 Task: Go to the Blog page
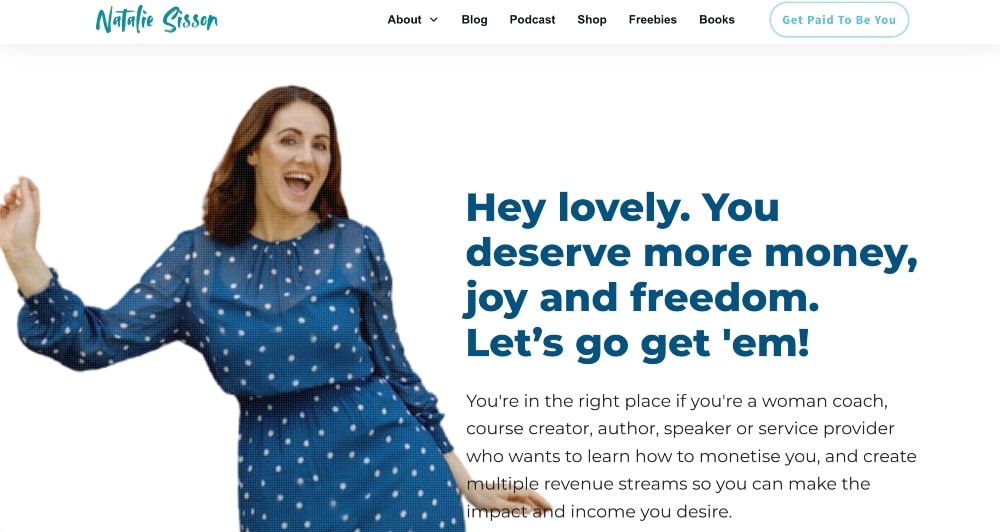(474, 20)
